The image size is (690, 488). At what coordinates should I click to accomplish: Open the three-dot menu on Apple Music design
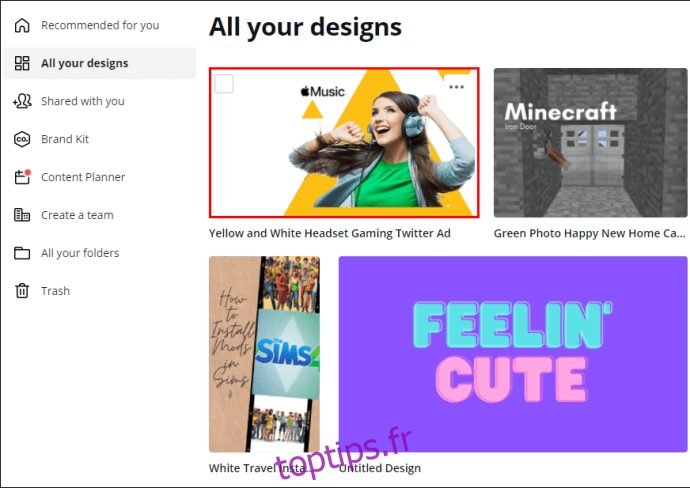pyautogui.click(x=456, y=87)
